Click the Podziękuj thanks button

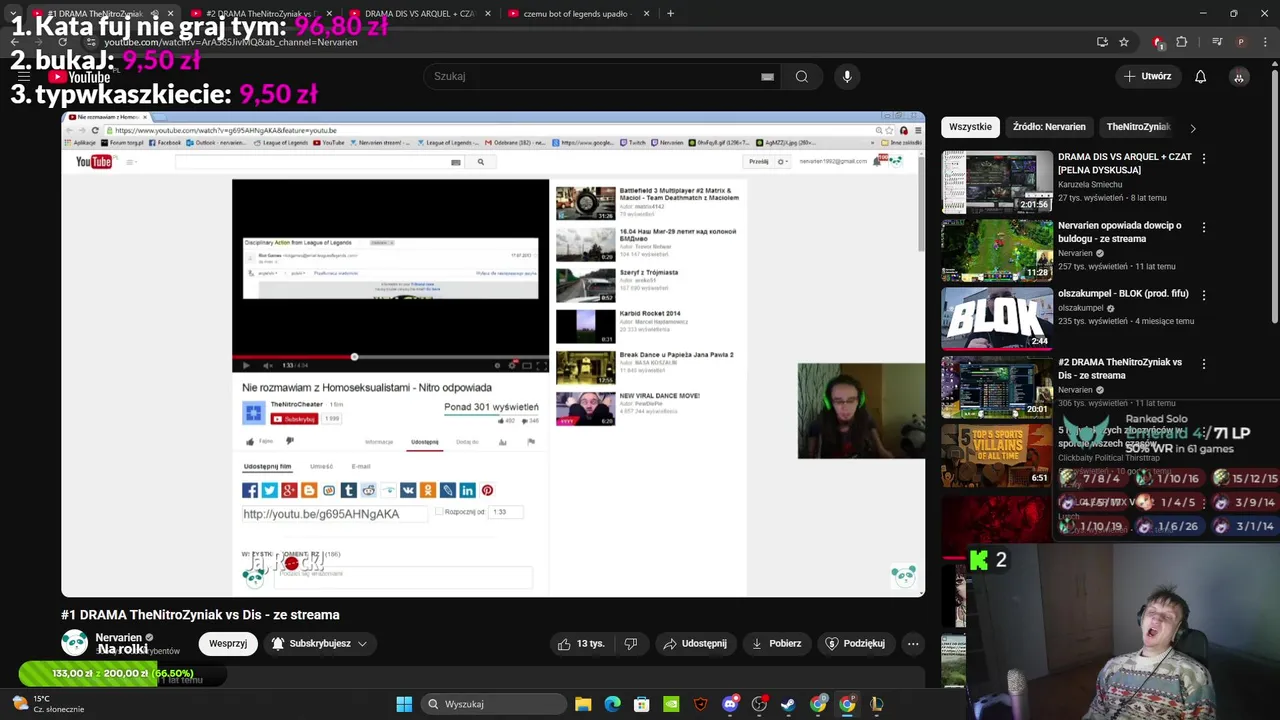(855, 644)
